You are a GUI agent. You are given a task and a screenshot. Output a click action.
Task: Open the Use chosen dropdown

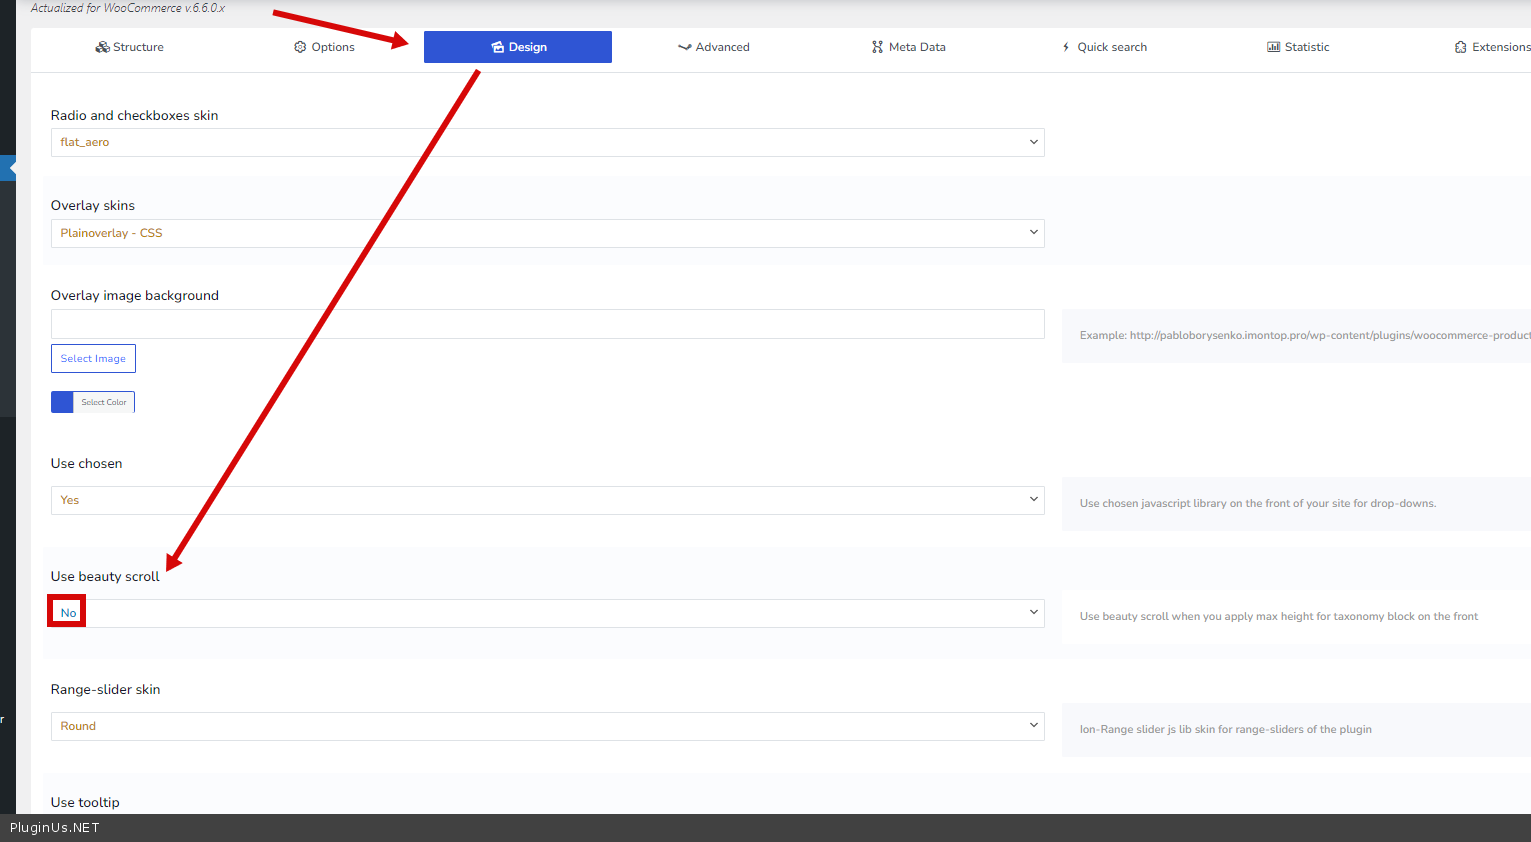(x=547, y=500)
